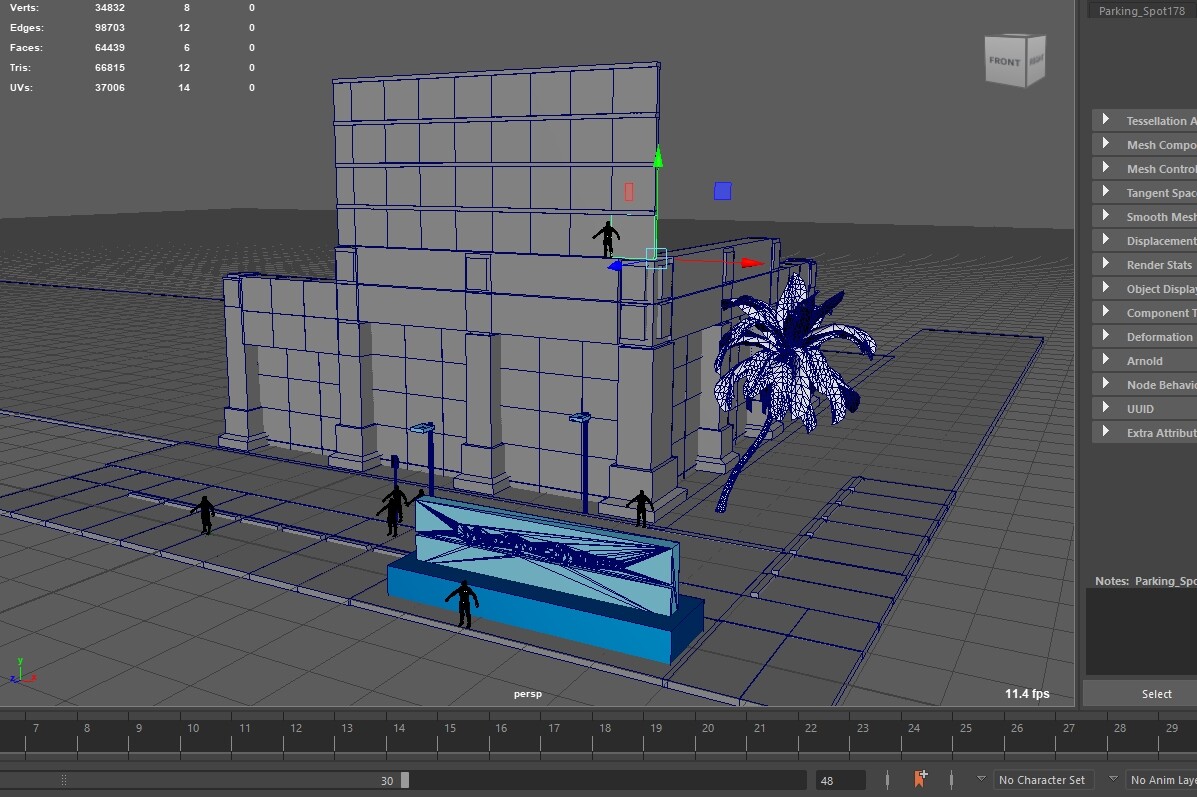Click the FRONT face of the view cube
The height and width of the screenshot is (797, 1197).
(x=1005, y=62)
